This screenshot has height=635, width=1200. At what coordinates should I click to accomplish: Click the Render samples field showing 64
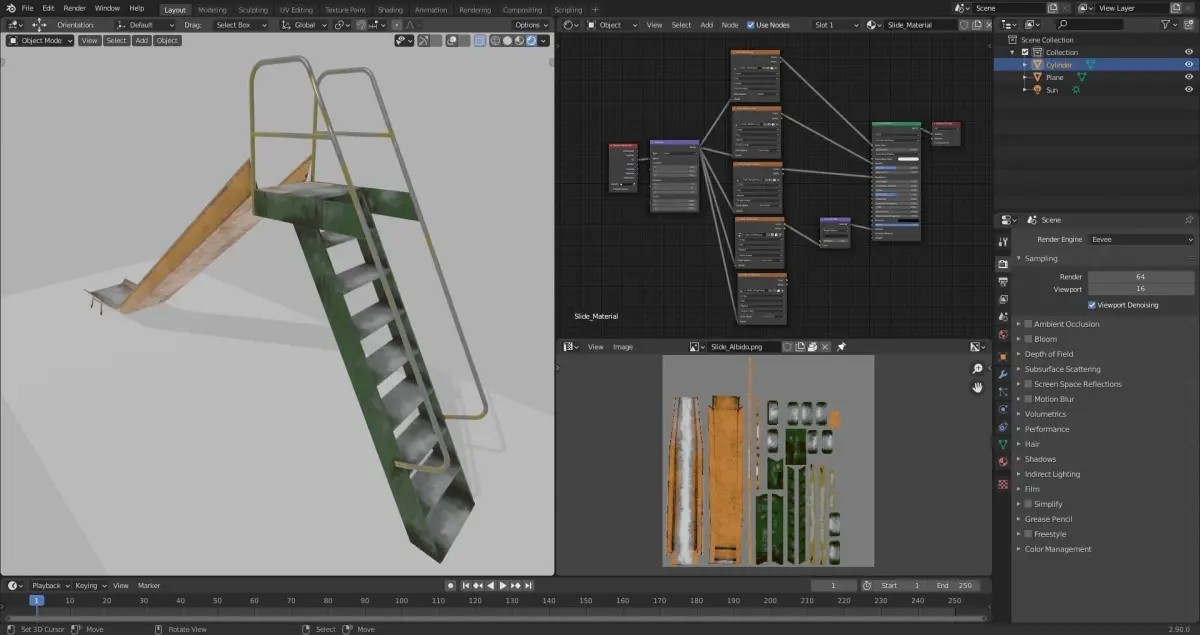click(1140, 276)
